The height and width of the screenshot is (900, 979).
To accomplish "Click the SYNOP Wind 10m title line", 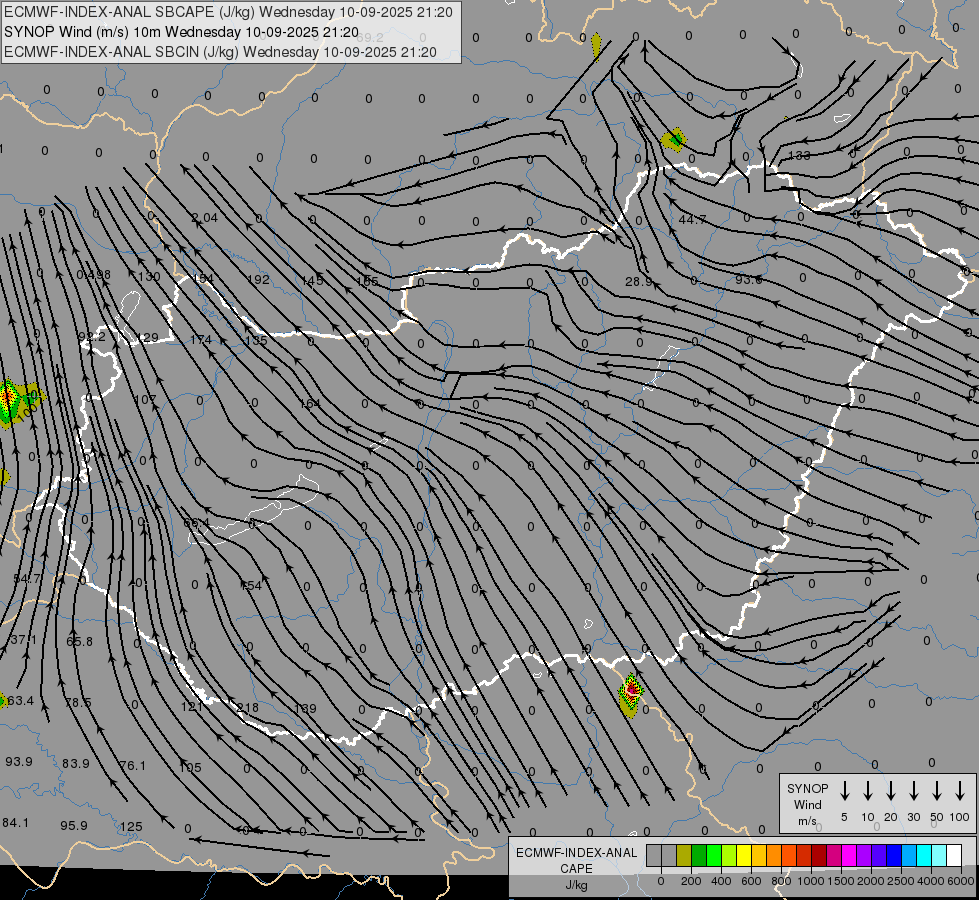I will [182, 32].
